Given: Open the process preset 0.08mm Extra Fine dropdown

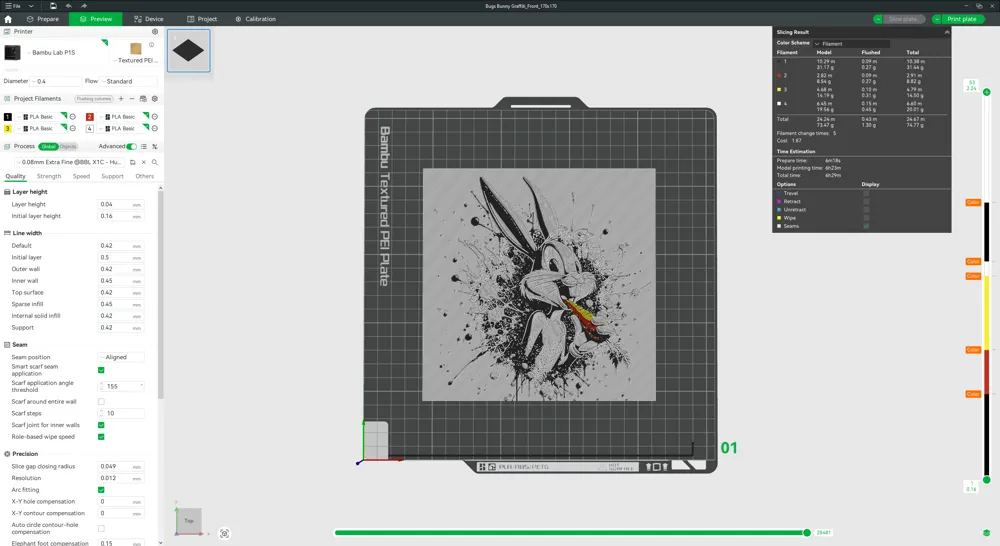Looking at the screenshot, I should click(68, 162).
